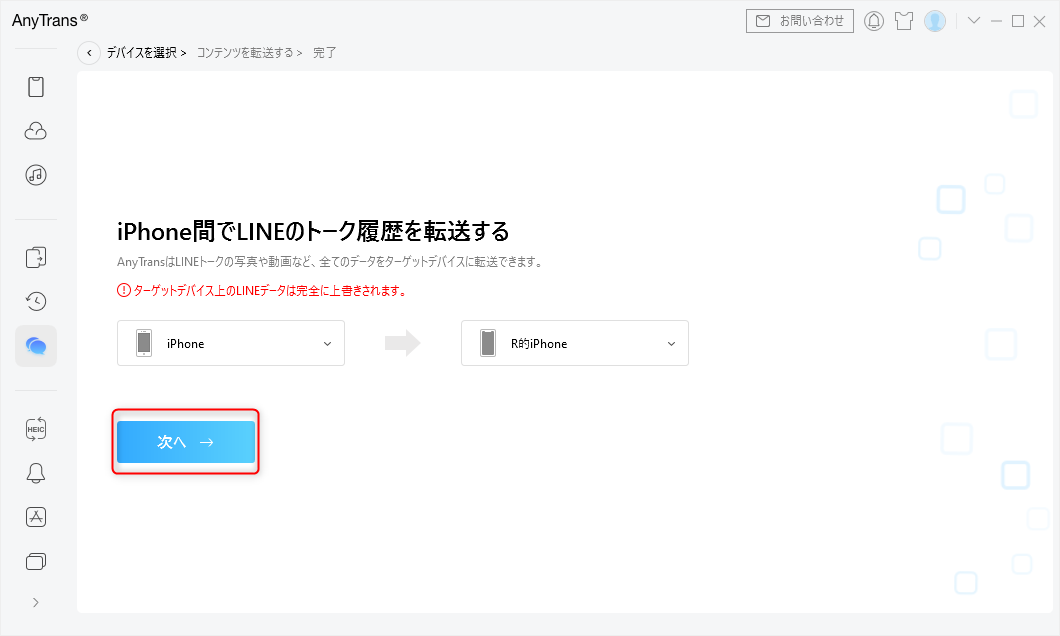1060x636 pixels.
Task: Open notifications bell in title bar
Action: coord(874,21)
